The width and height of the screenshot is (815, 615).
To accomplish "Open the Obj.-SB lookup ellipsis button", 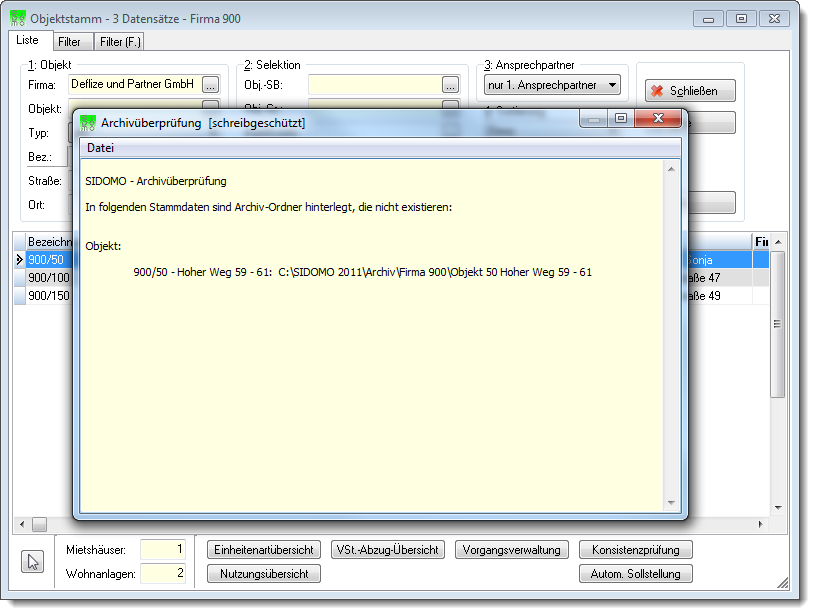I will 450,84.
